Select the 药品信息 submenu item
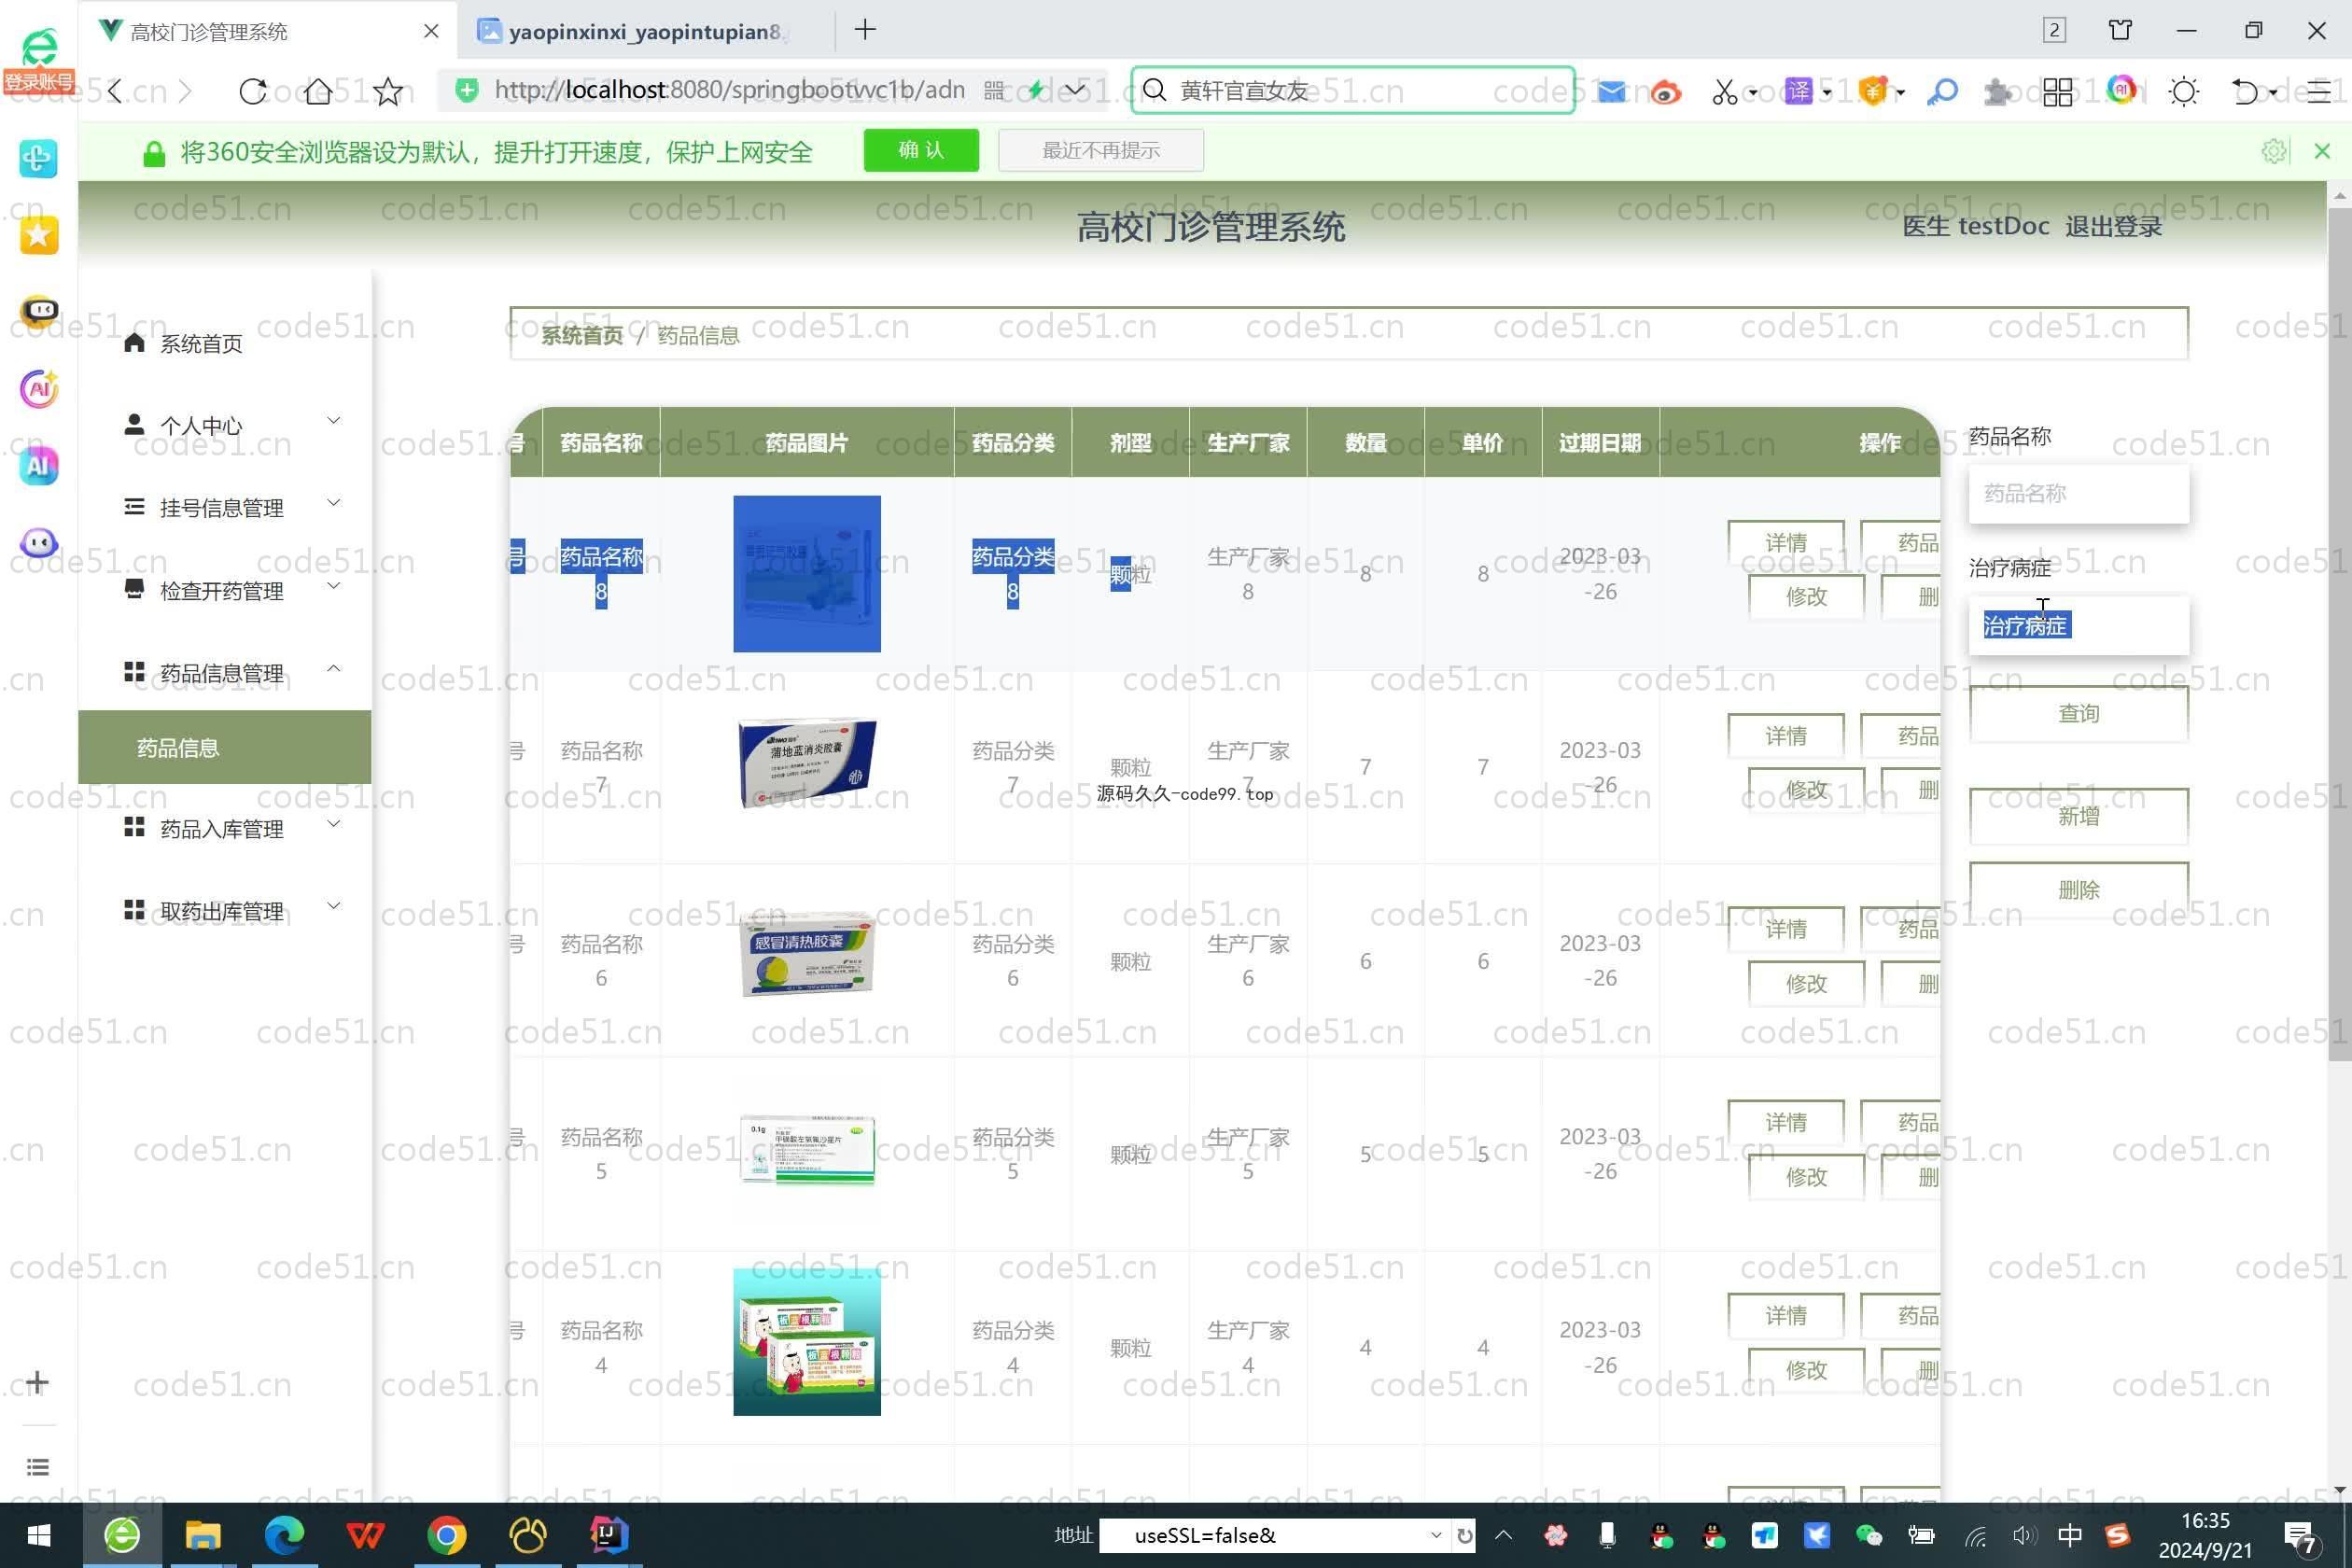2352x1568 pixels. coord(224,747)
